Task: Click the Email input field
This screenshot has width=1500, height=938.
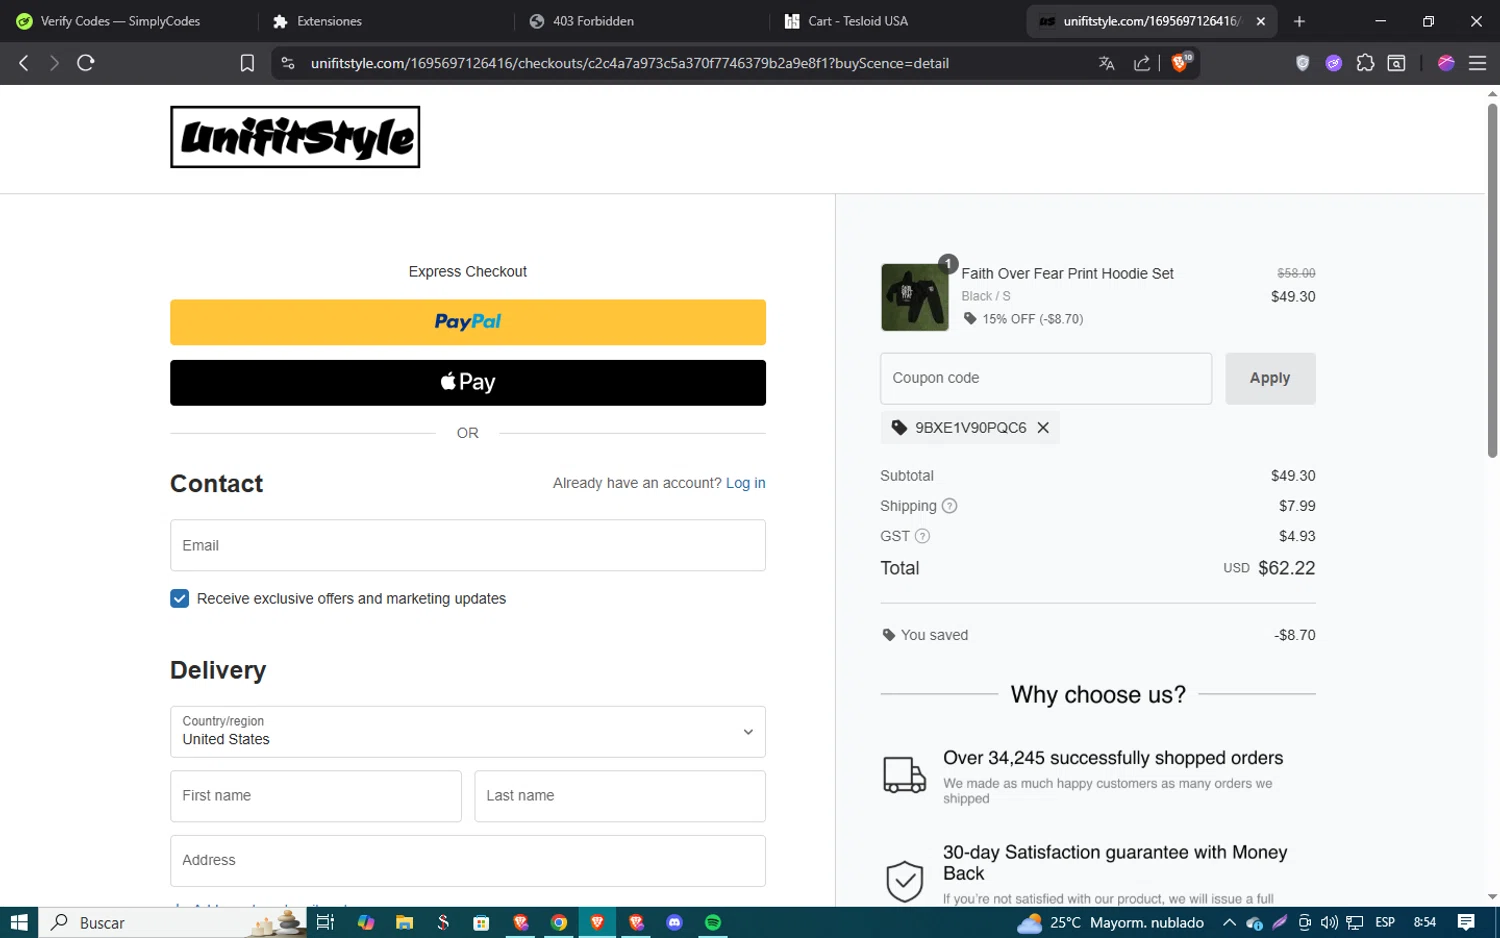Action: (x=468, y=545)
